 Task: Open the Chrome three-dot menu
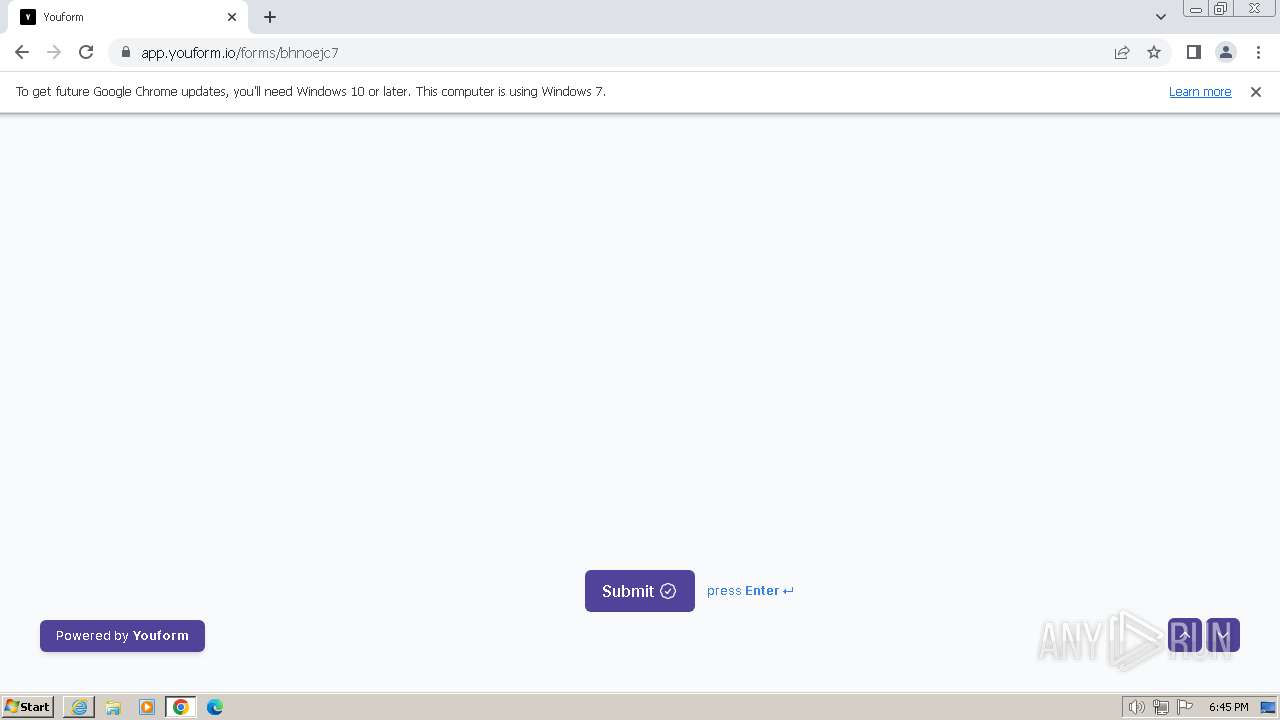tap(1258, 53)
